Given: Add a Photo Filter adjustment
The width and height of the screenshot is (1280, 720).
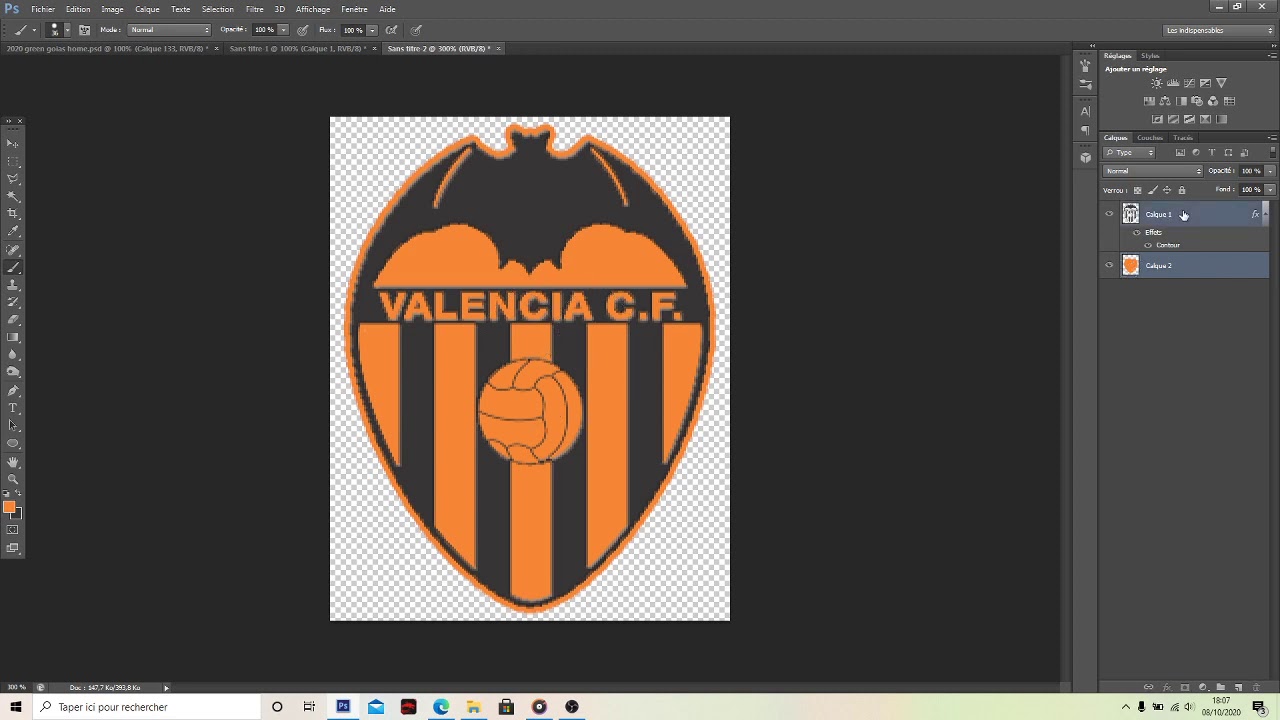Looking at the screenshot, I should pyautogui.click(x=1197, y=101).
